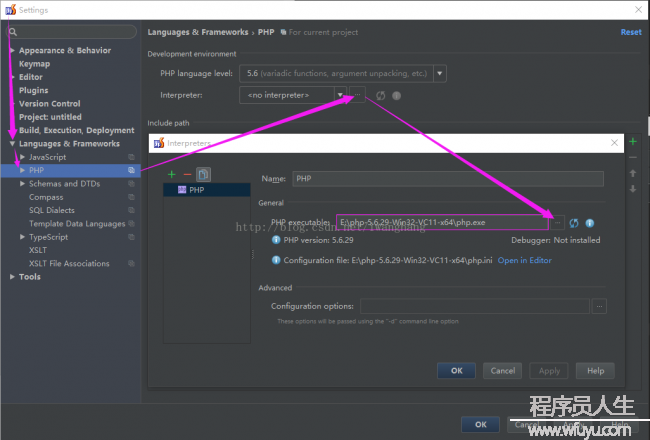Collapse Languages & Frameworks section
The height and width of the screenshot is (440, 650).
12,144
